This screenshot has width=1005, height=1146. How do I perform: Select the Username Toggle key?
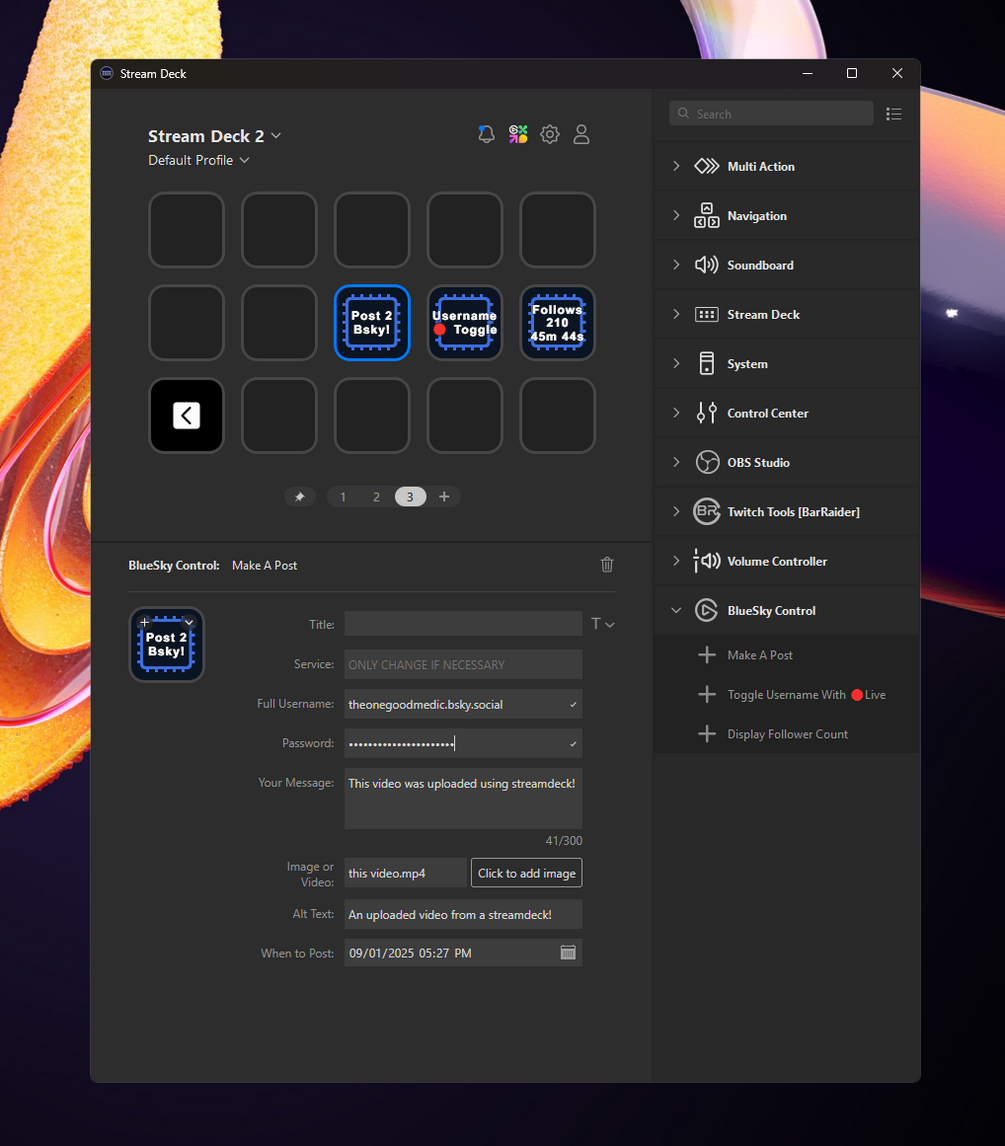tap(465, 322)
